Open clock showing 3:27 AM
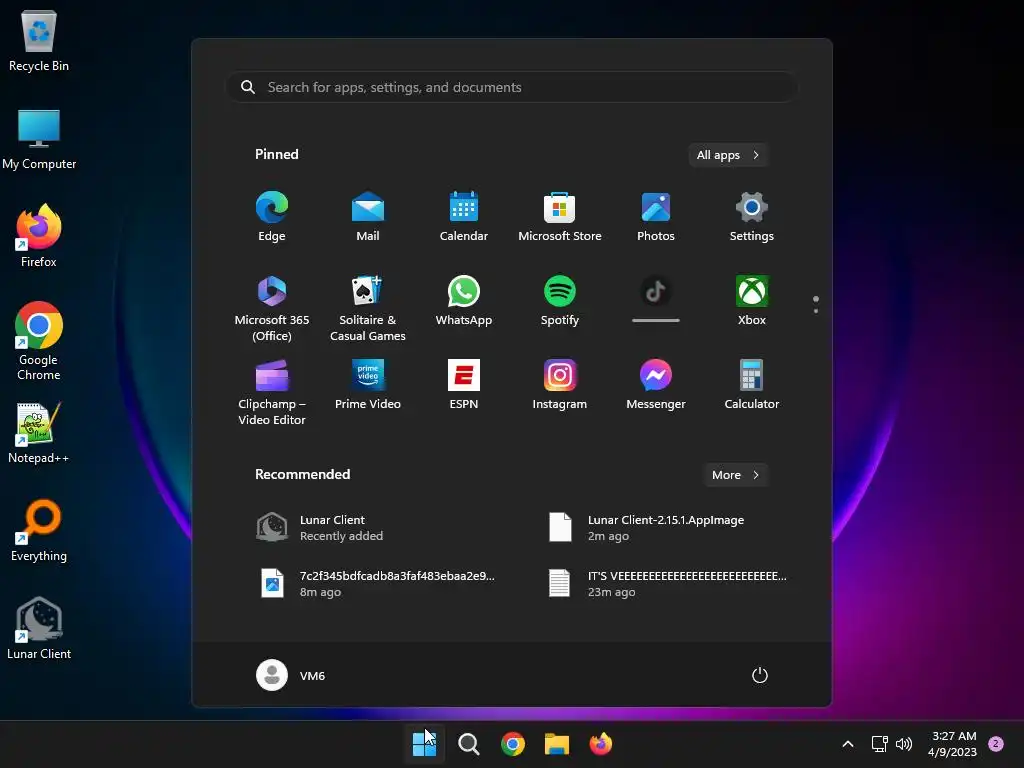1024x768 pixels. coord(953,744)
